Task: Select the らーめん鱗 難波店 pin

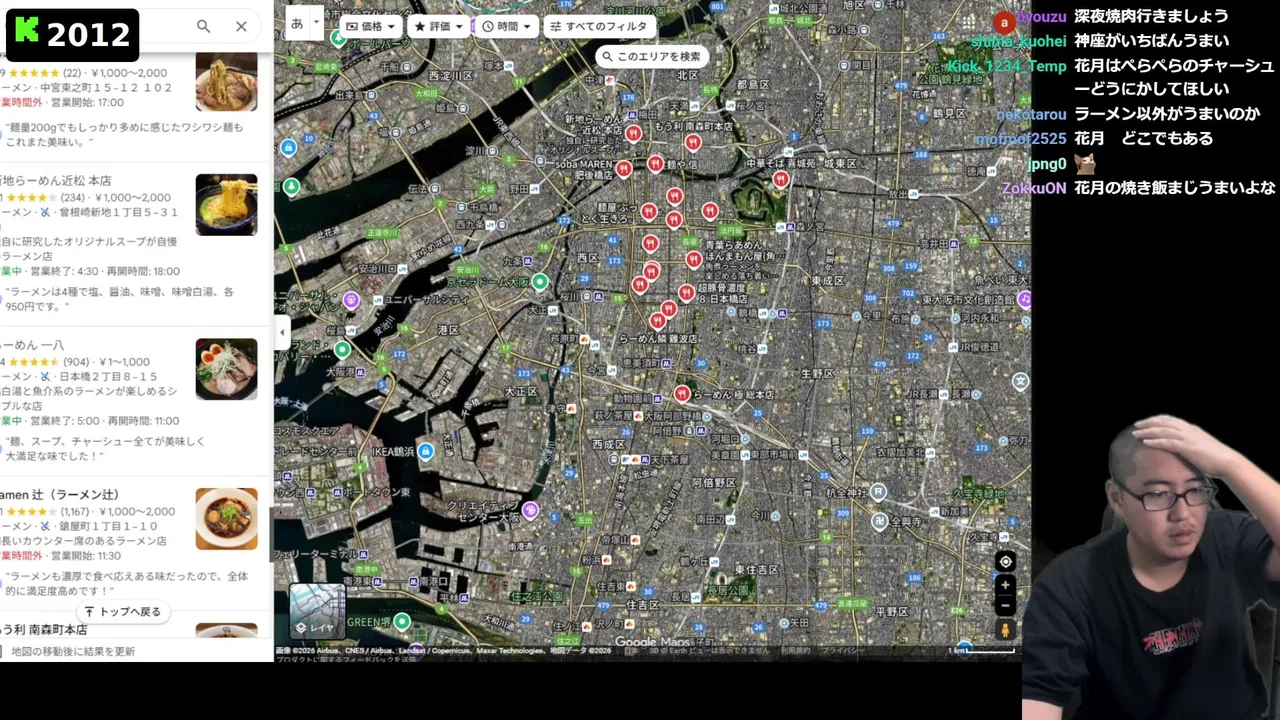Action: (657, 321)
